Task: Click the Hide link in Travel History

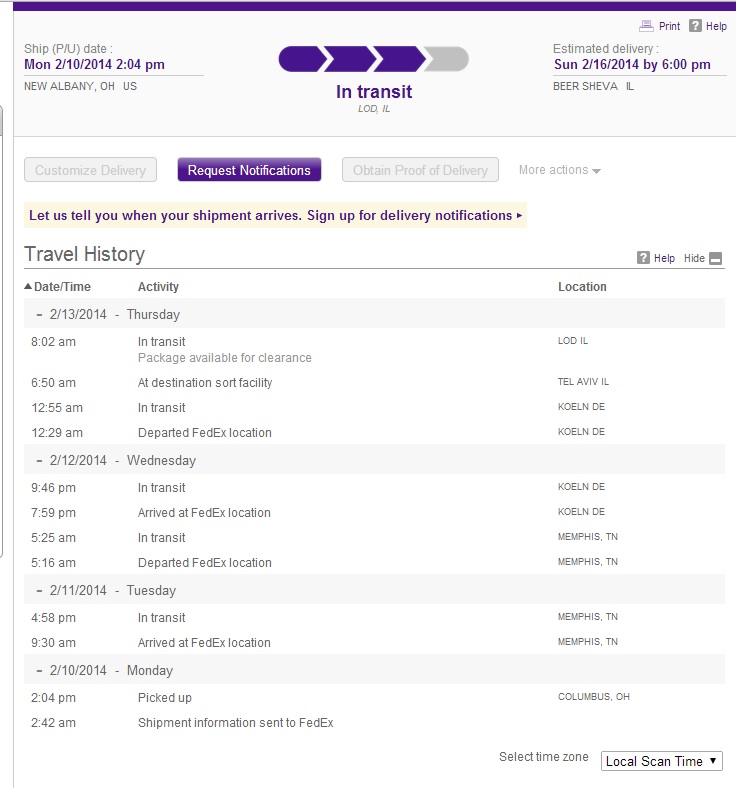Action: [694, 258]
